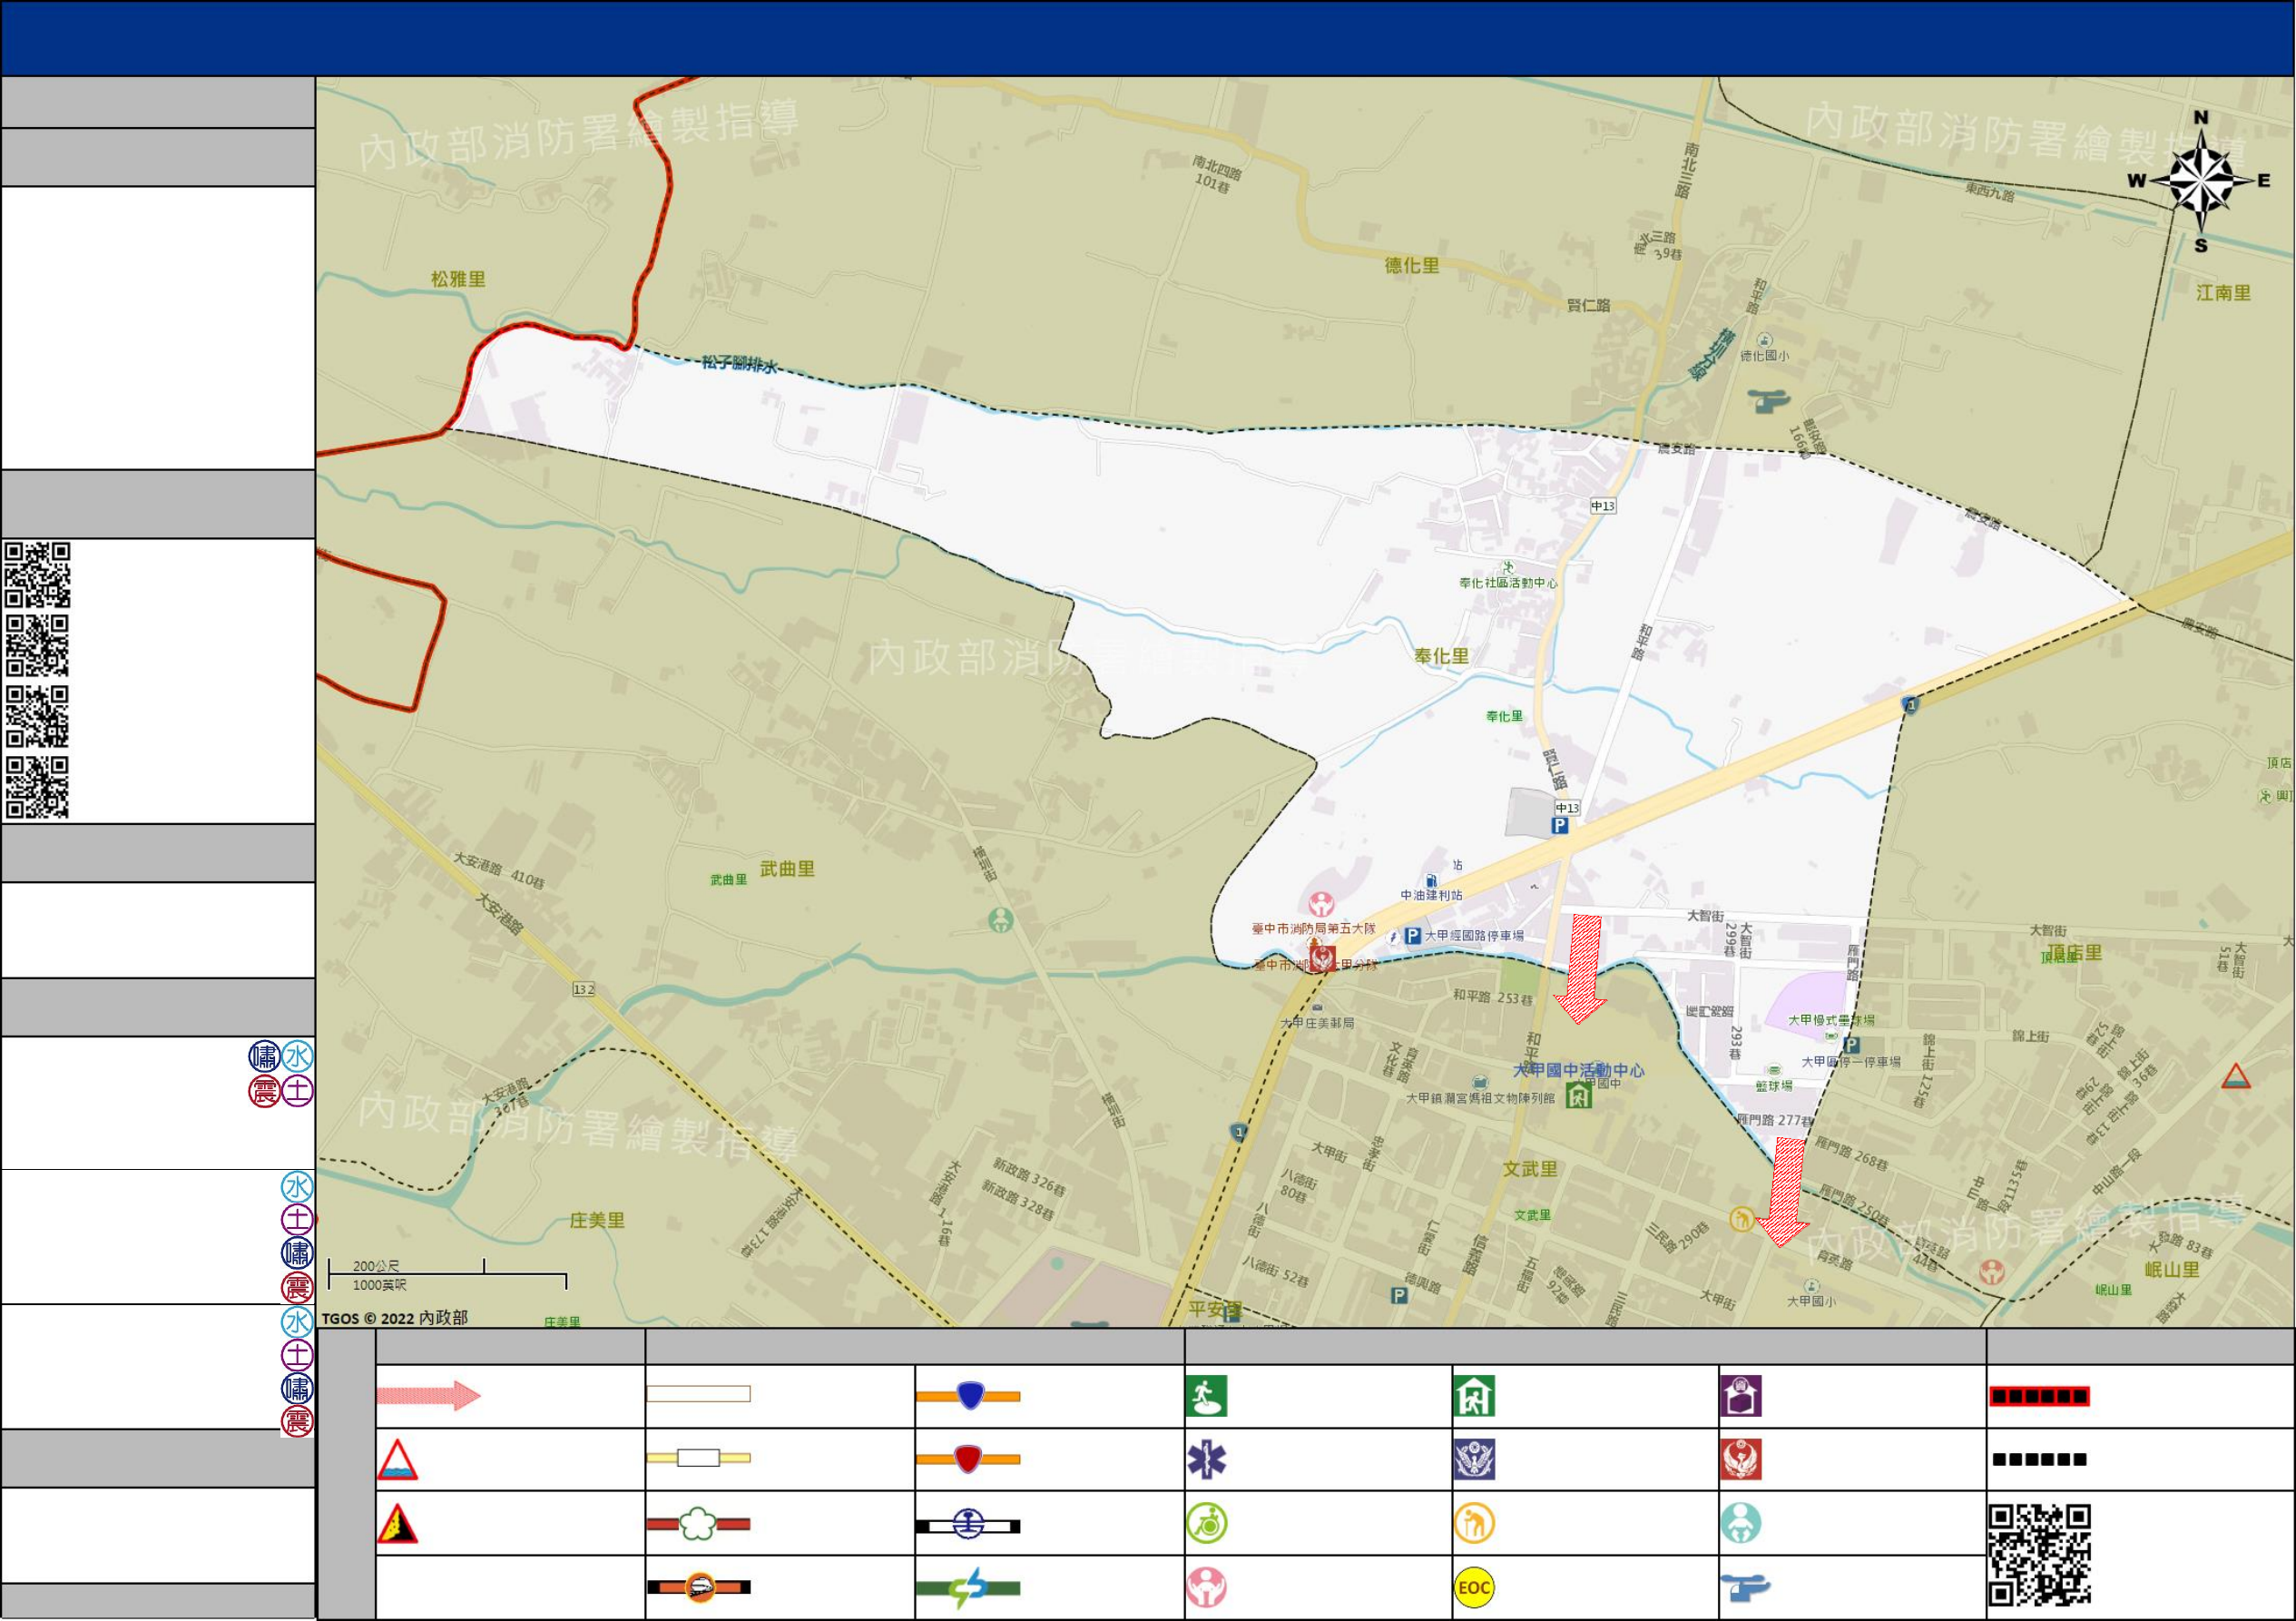This screenshot has height=1621, width=2296.
Task: Click the 奉化里 village label on map
Action: click(x=1442, y=656)
